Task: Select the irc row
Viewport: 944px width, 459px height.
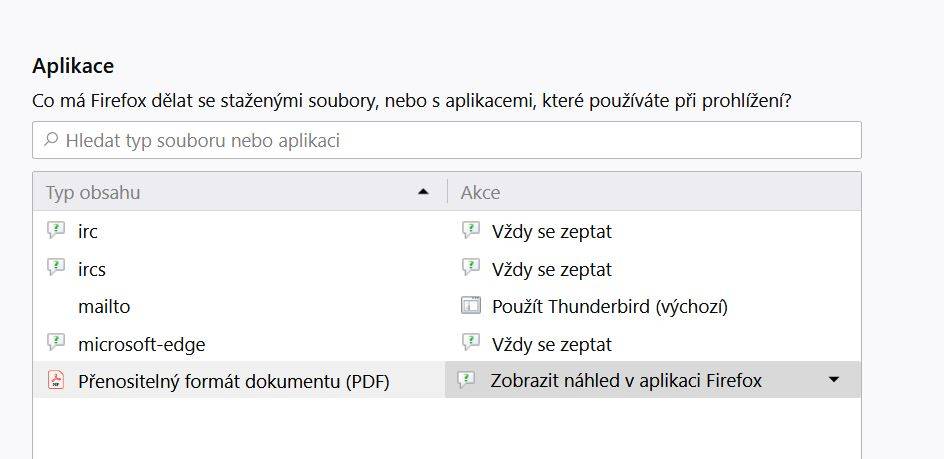Action: [x=447, y=231]
